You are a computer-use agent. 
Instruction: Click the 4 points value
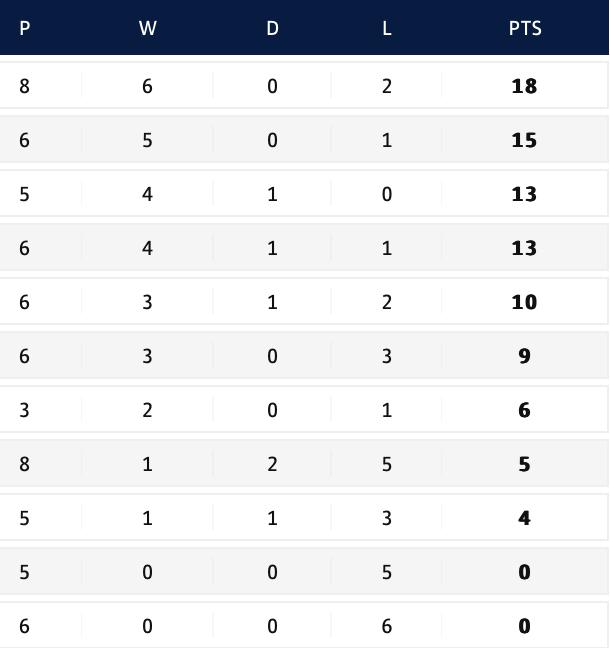(524, 518)
